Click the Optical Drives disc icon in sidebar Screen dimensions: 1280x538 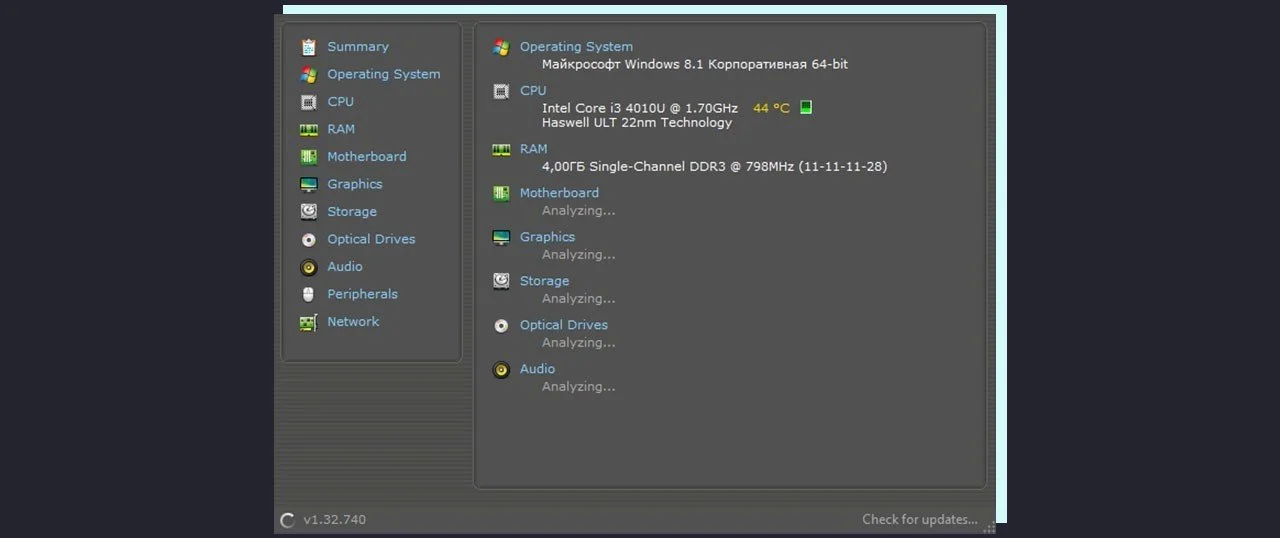[308, 239]
